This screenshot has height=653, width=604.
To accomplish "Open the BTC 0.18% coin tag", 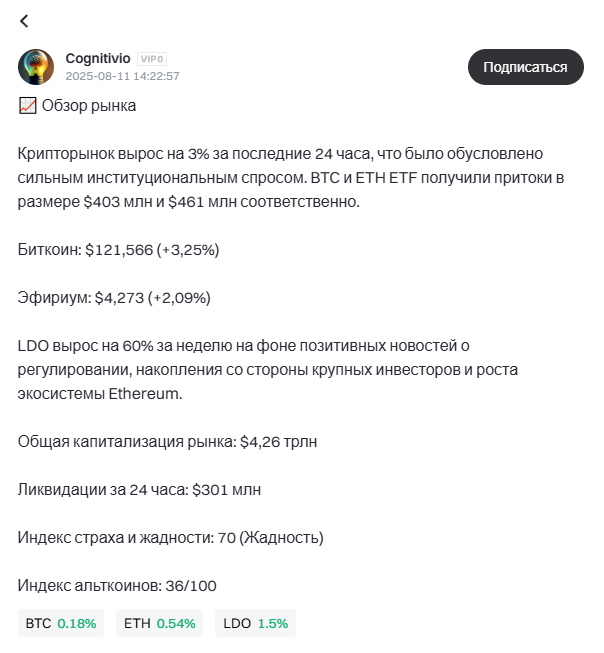I will tap(61, 623).
